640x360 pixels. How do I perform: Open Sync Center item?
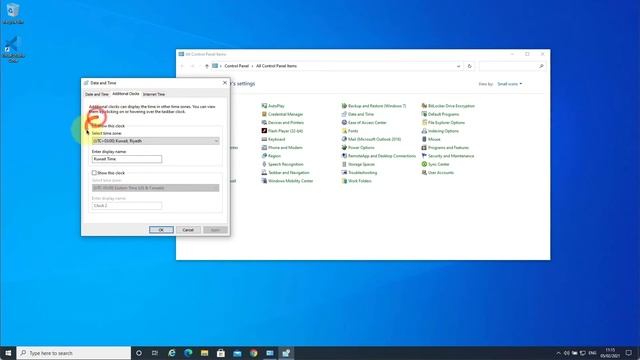coord(436,164)
